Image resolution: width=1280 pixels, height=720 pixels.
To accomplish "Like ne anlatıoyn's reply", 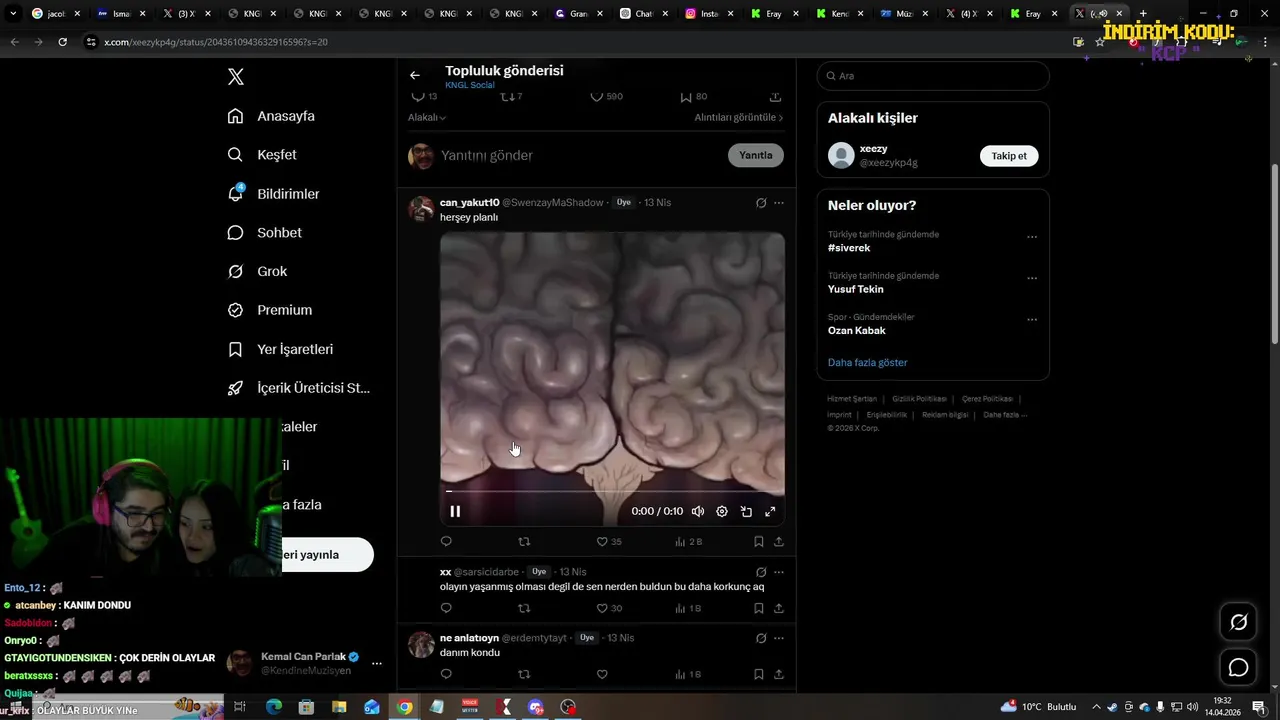I will [x=602, y=674].
